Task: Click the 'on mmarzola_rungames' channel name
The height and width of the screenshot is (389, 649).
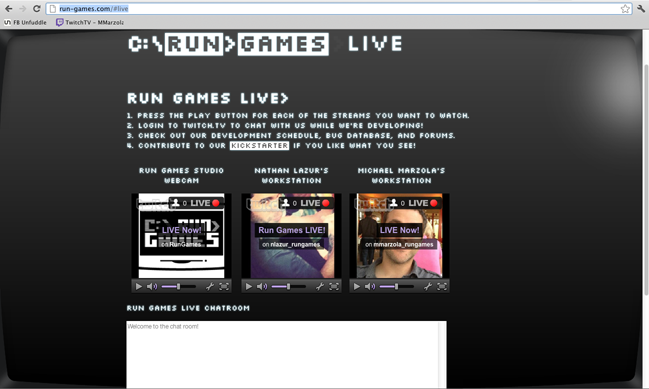Action: pos(399,245)
